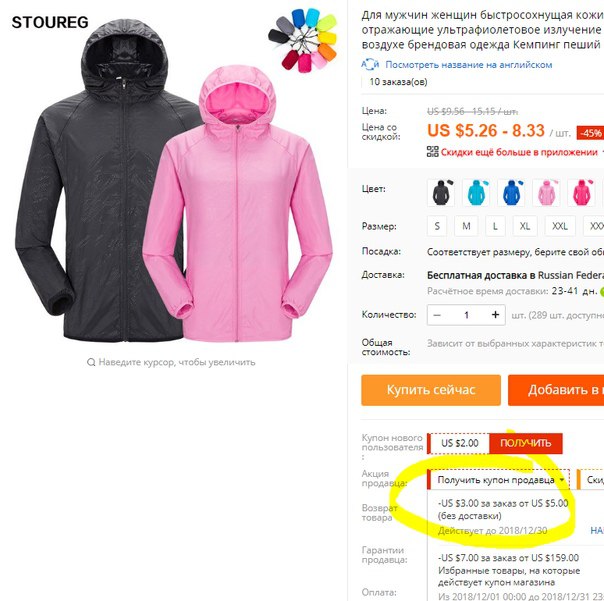The width and height of the screenshot is (604, 601).
Task: Click the translate icon beside title link
Action: (x=370, y=64)
